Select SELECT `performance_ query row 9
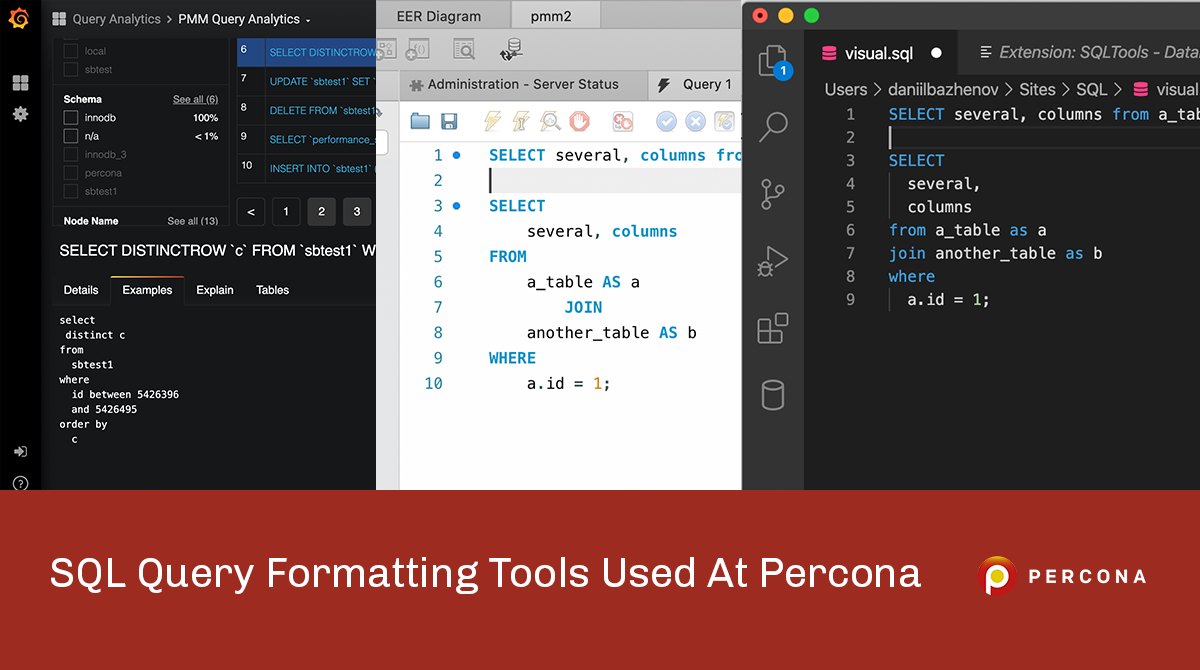This screenshot has height=670, width=1200. point(306,139)
